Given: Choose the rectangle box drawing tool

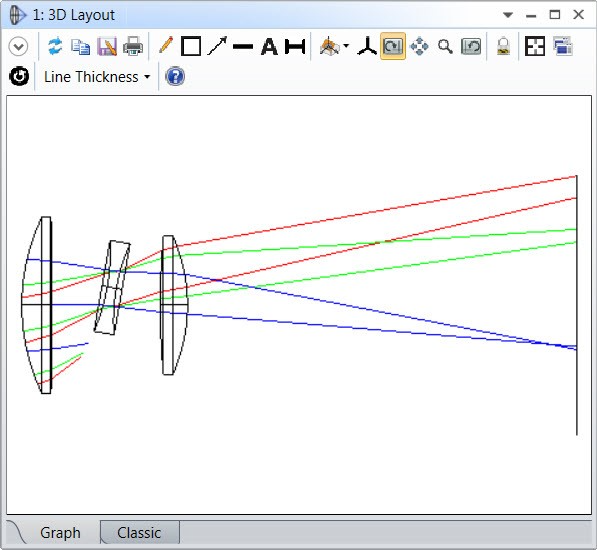Looking at the screenshot, I should (x=191, y=46).
